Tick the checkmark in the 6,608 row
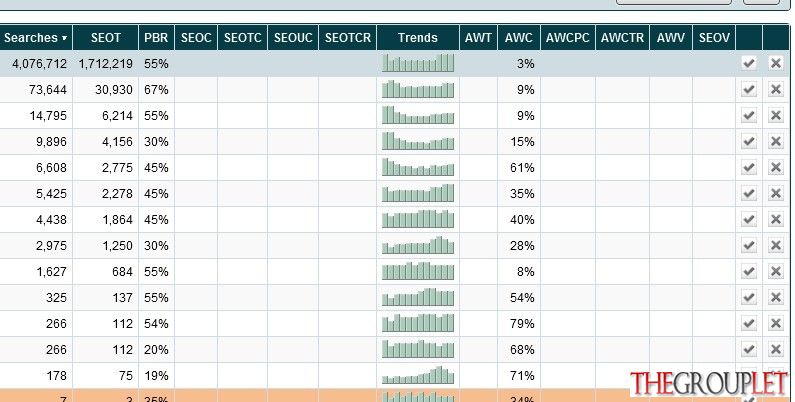This screenshot has width=795, height=402. pos(749,167)
